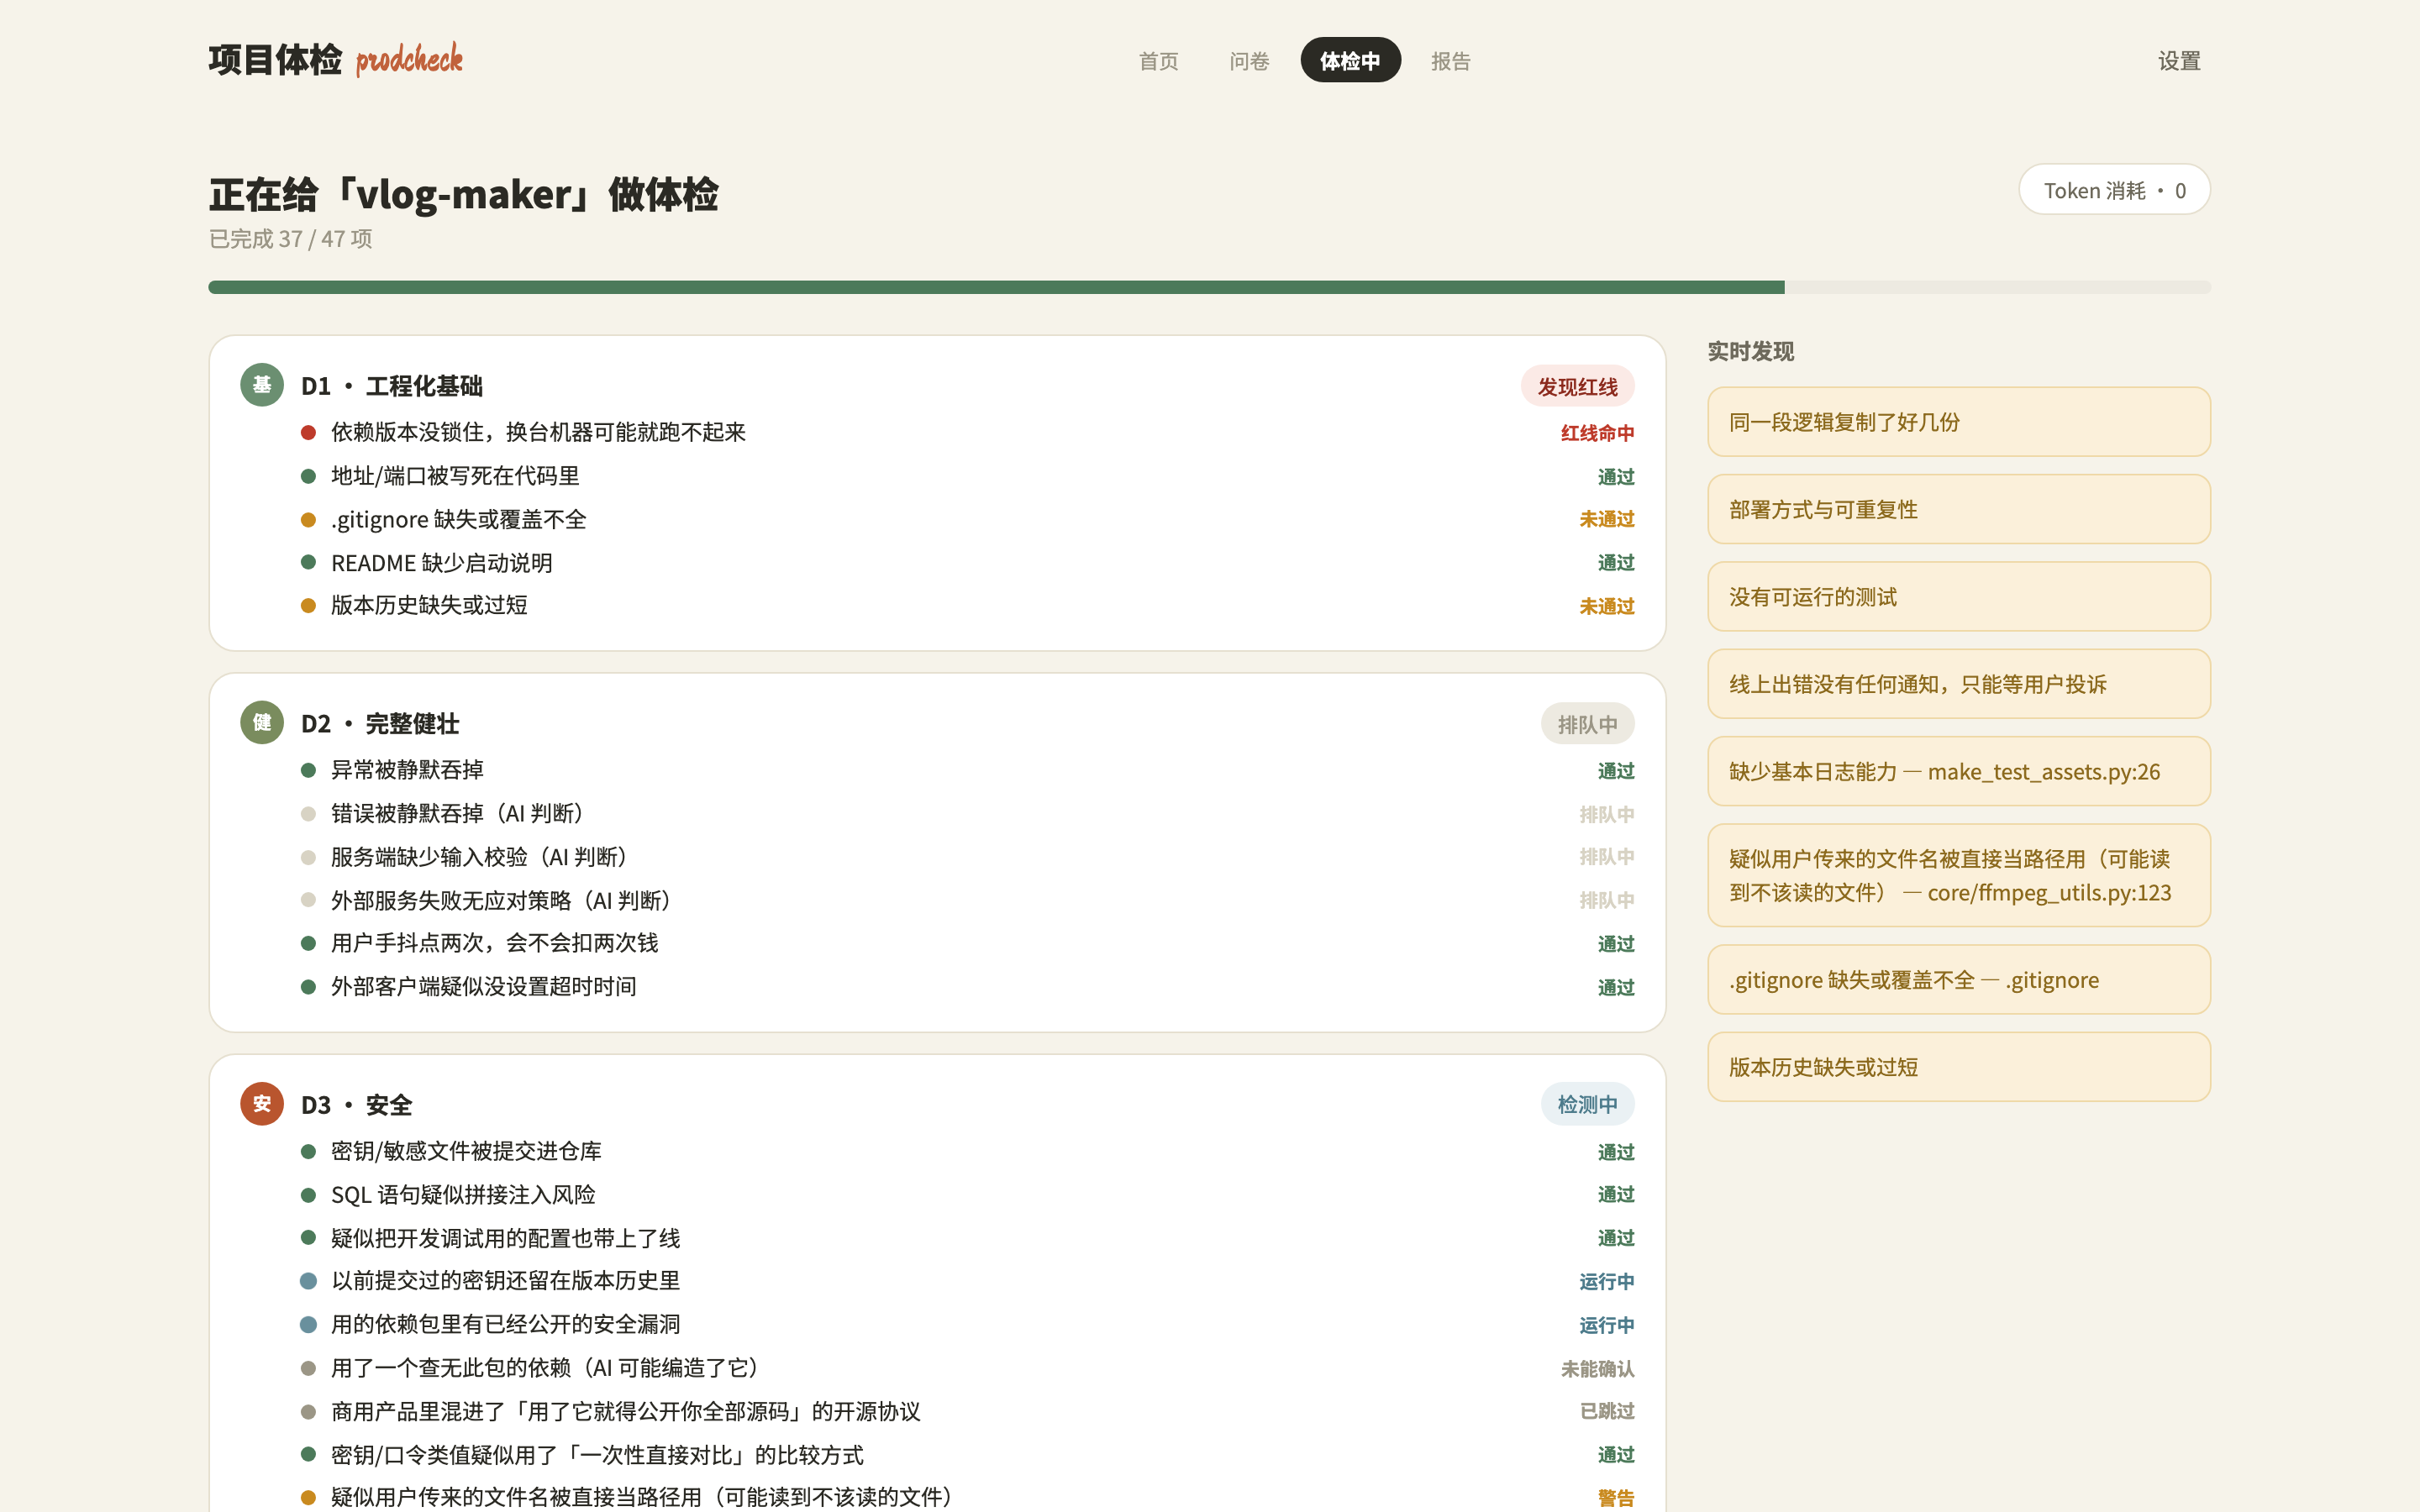
Task: Open the 首页 tab
Action: pyautogui.click(x=1158, y=61)
